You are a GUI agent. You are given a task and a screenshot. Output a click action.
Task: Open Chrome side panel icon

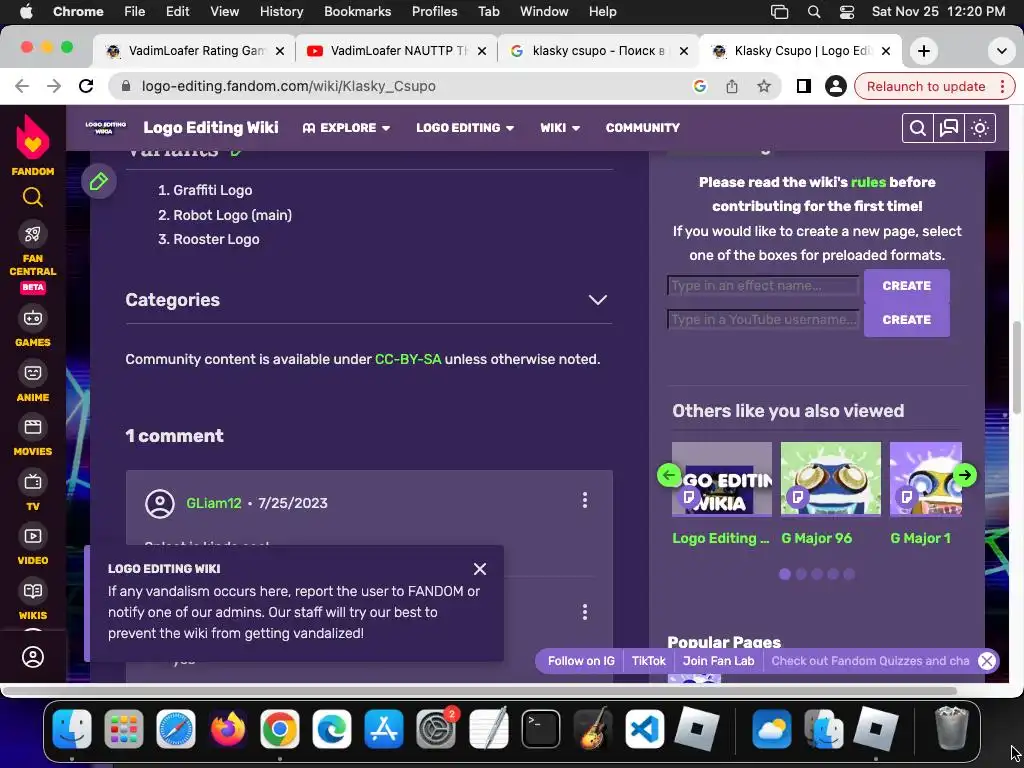click(x=803, y=86)
